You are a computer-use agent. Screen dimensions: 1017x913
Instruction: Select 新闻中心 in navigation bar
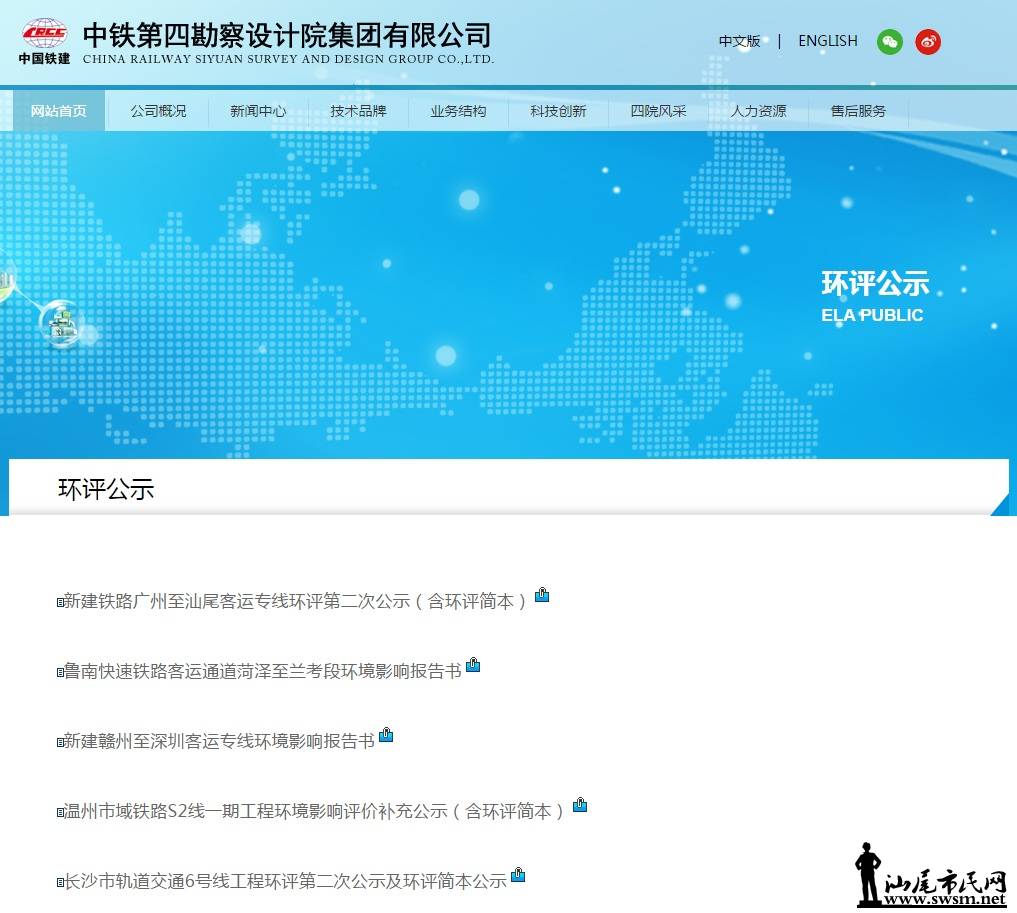258,111
